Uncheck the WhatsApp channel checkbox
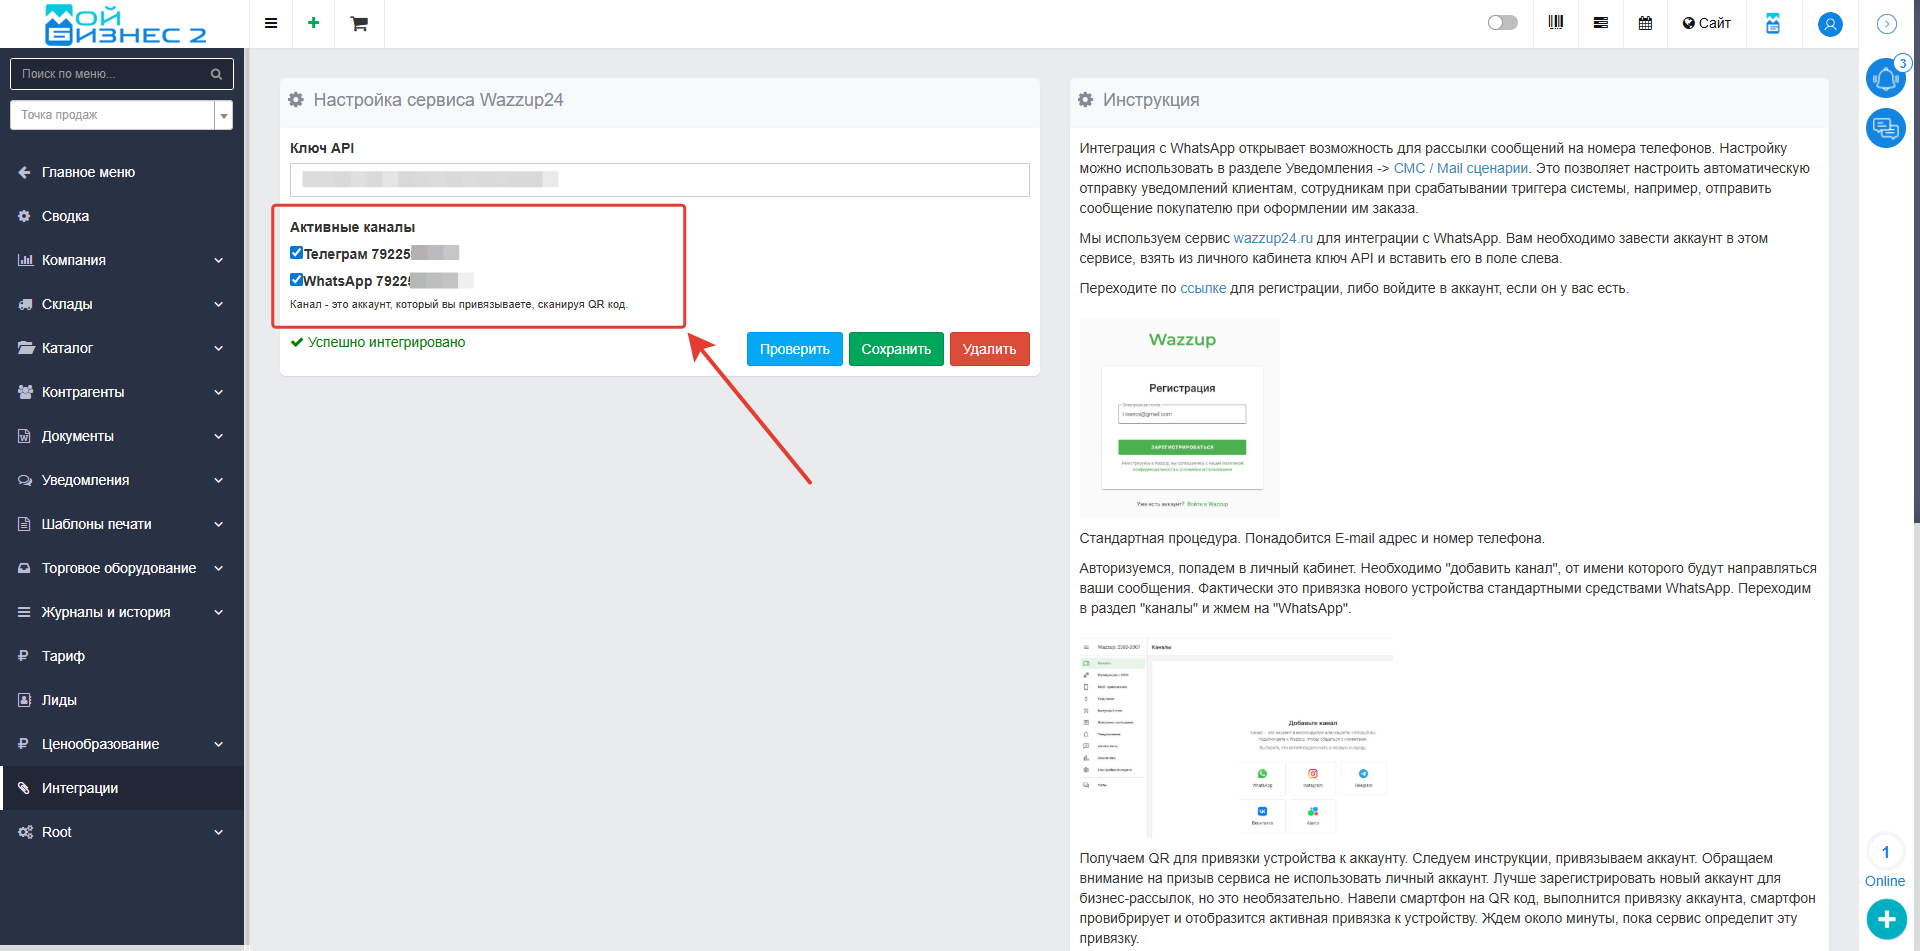 pos(297,280)
